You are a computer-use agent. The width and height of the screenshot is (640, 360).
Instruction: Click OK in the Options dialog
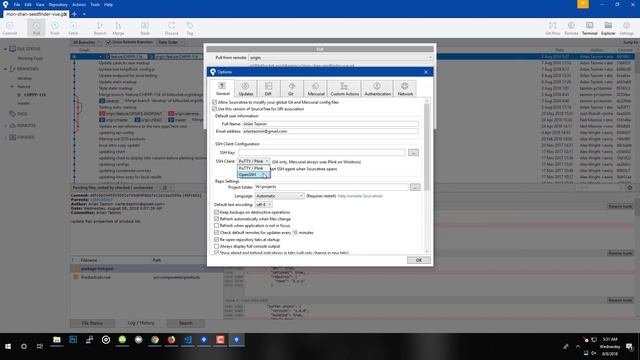(418, 260)
